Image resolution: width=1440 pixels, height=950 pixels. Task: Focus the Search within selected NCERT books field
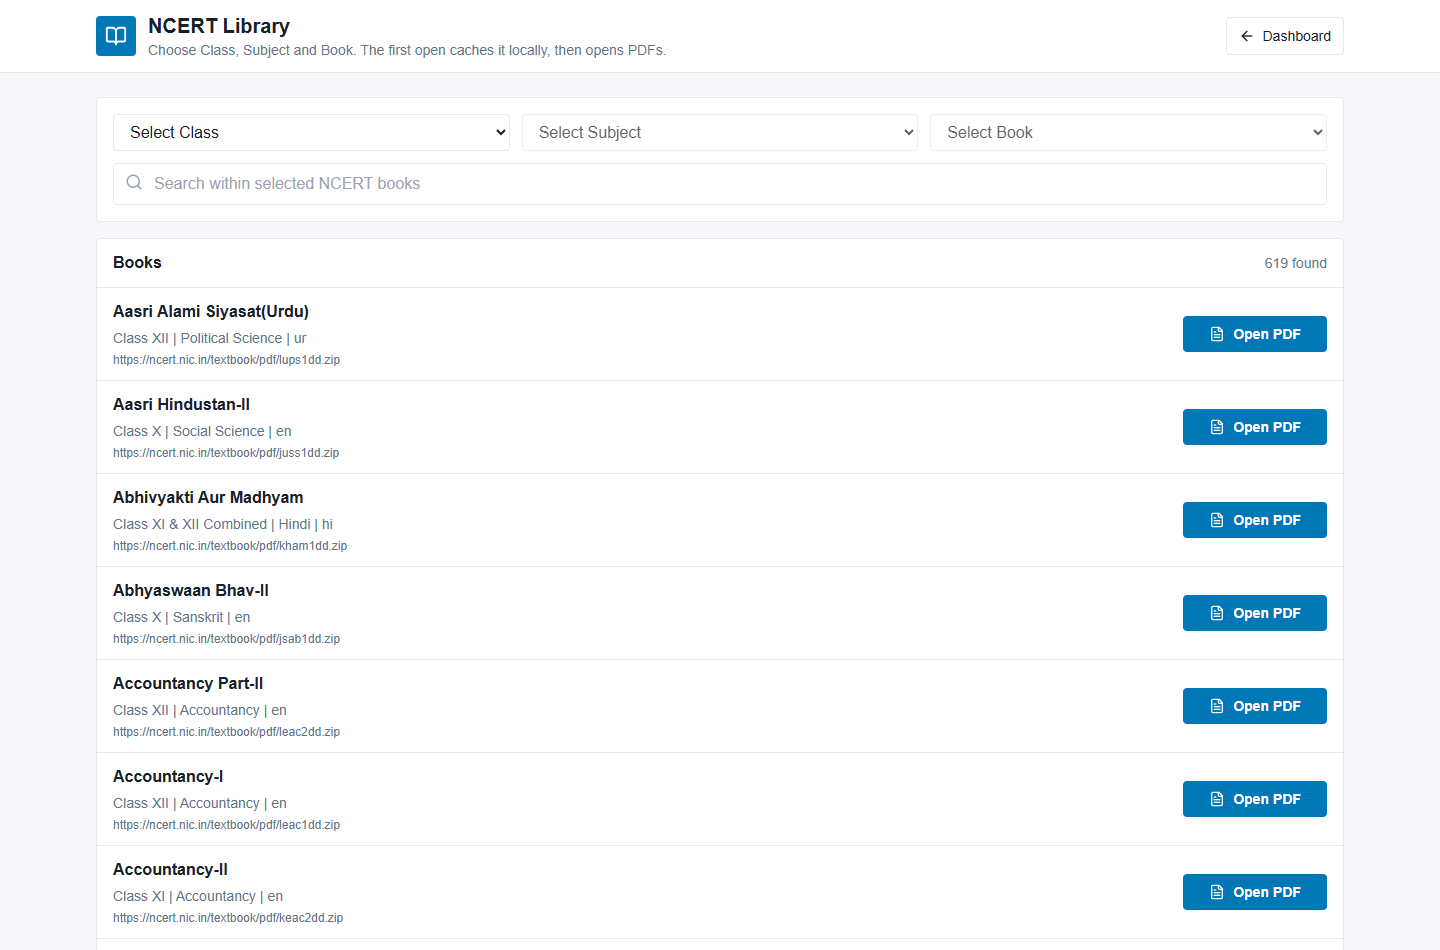coord(720,184)
